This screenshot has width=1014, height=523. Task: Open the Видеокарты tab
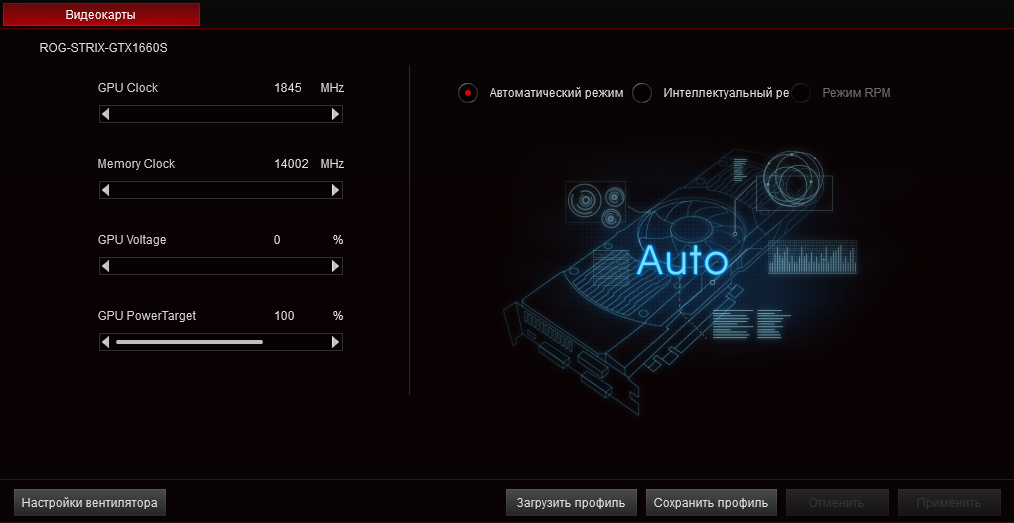coord(100,14)
